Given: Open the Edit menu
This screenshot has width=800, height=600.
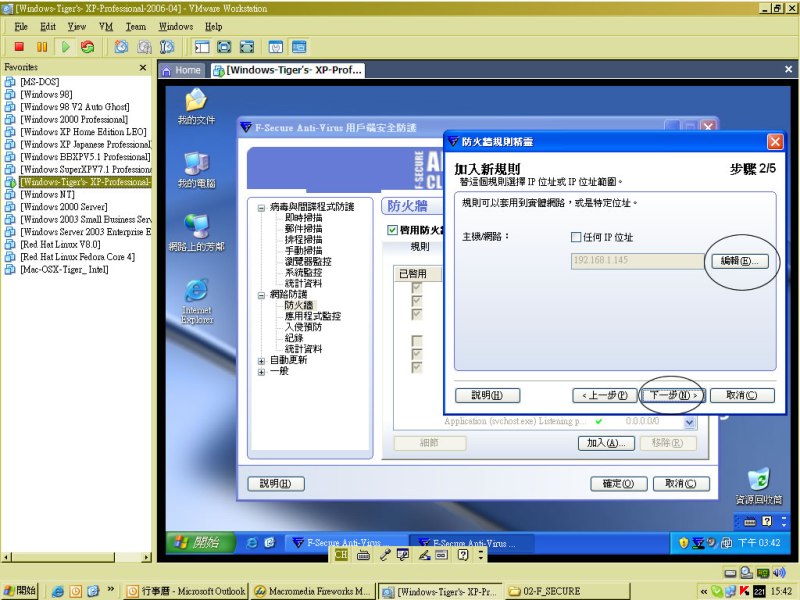Looking at the screenshot, I should tap(48, 27).
